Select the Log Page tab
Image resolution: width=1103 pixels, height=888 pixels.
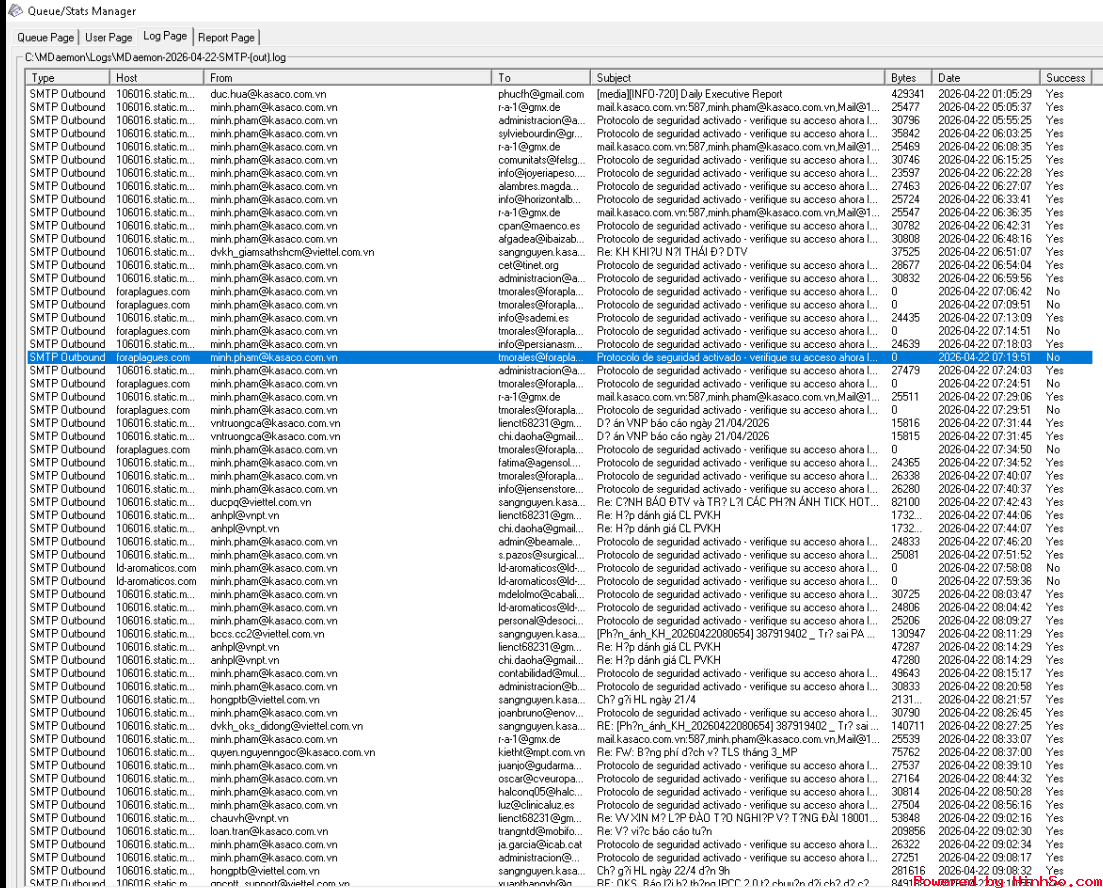click(165, 36)
